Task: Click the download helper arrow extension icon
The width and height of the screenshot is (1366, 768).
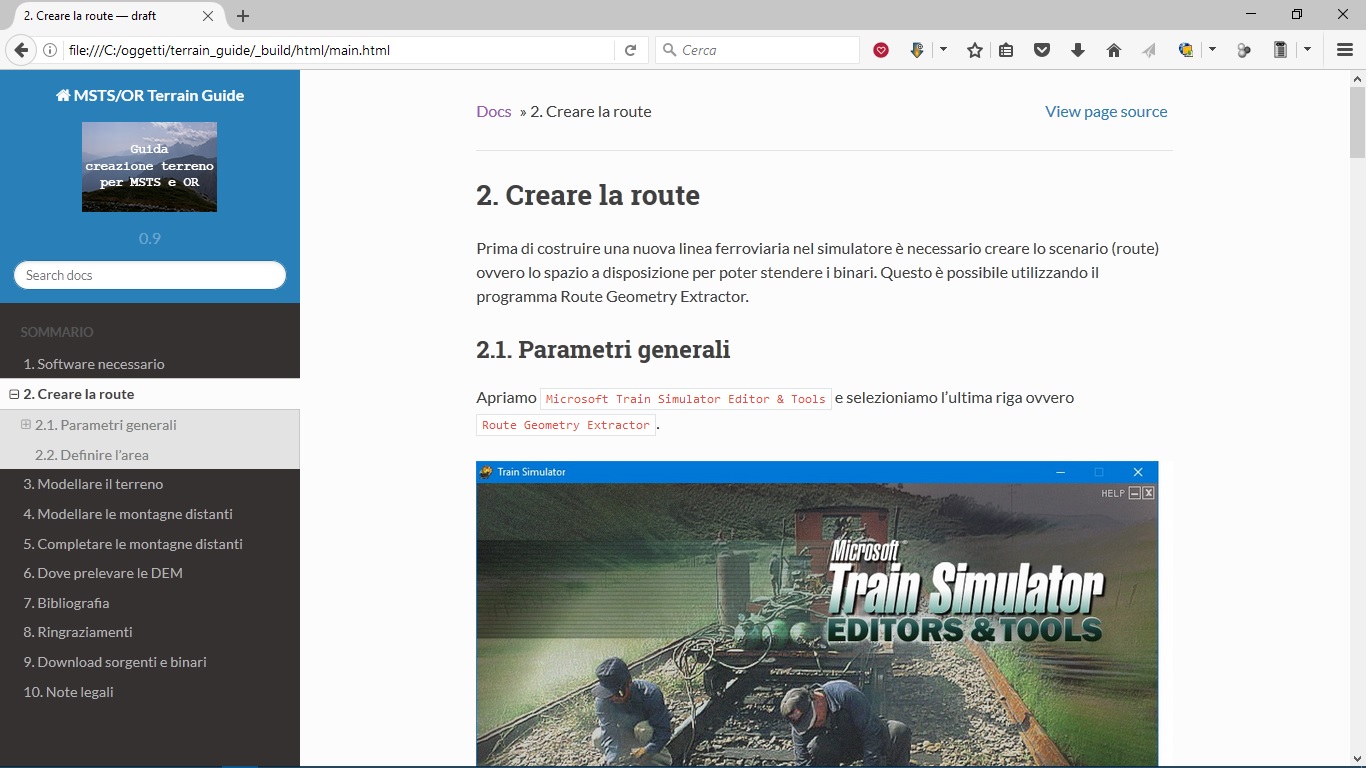Action: pos(917,50)
